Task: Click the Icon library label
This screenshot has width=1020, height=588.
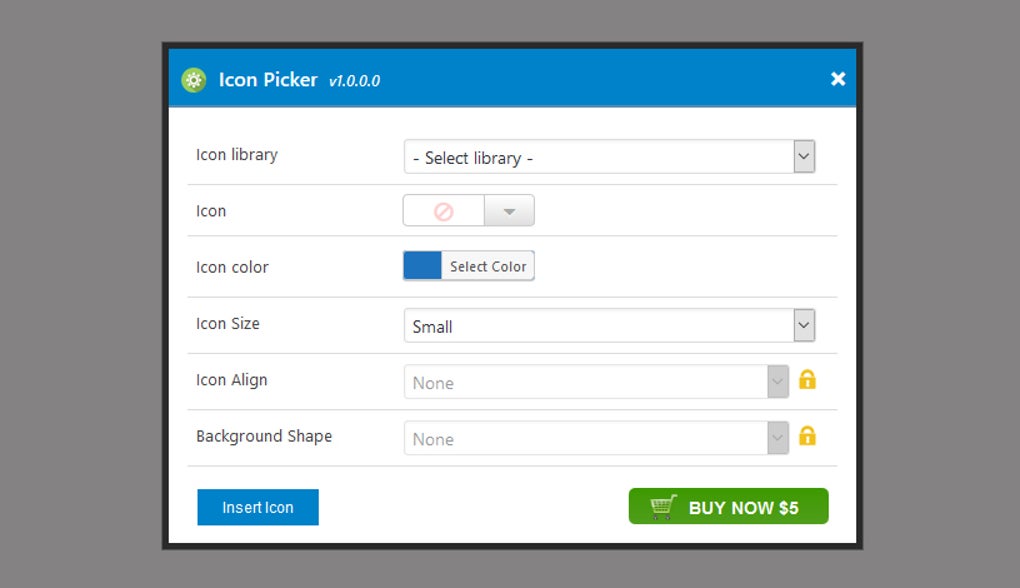Action: (237, 155)
